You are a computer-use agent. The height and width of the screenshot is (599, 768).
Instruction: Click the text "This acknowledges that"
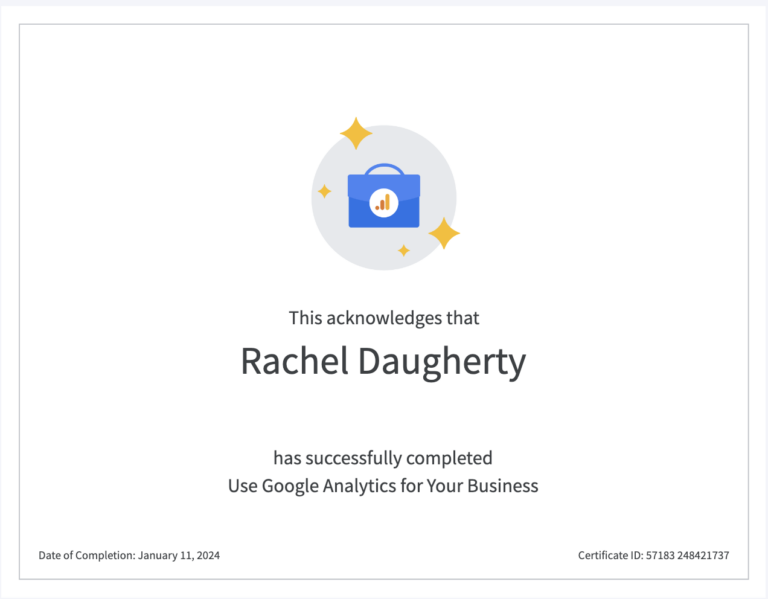[384, 318]
